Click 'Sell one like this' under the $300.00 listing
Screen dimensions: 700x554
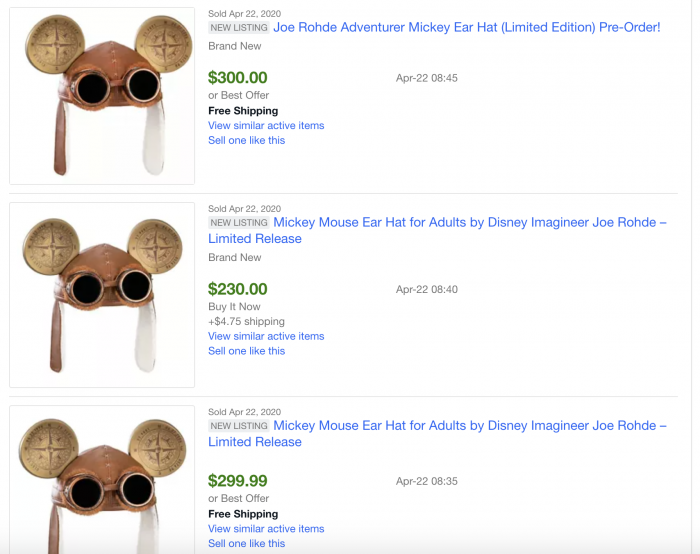(246, 141)
